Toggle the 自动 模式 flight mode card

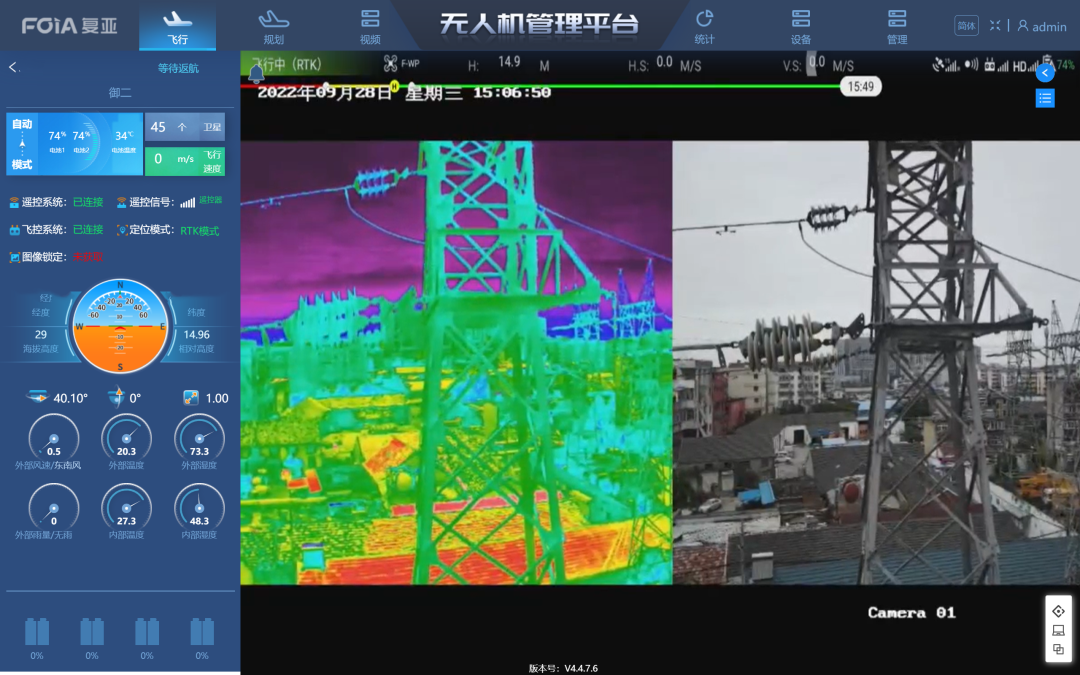click(22, 145)
